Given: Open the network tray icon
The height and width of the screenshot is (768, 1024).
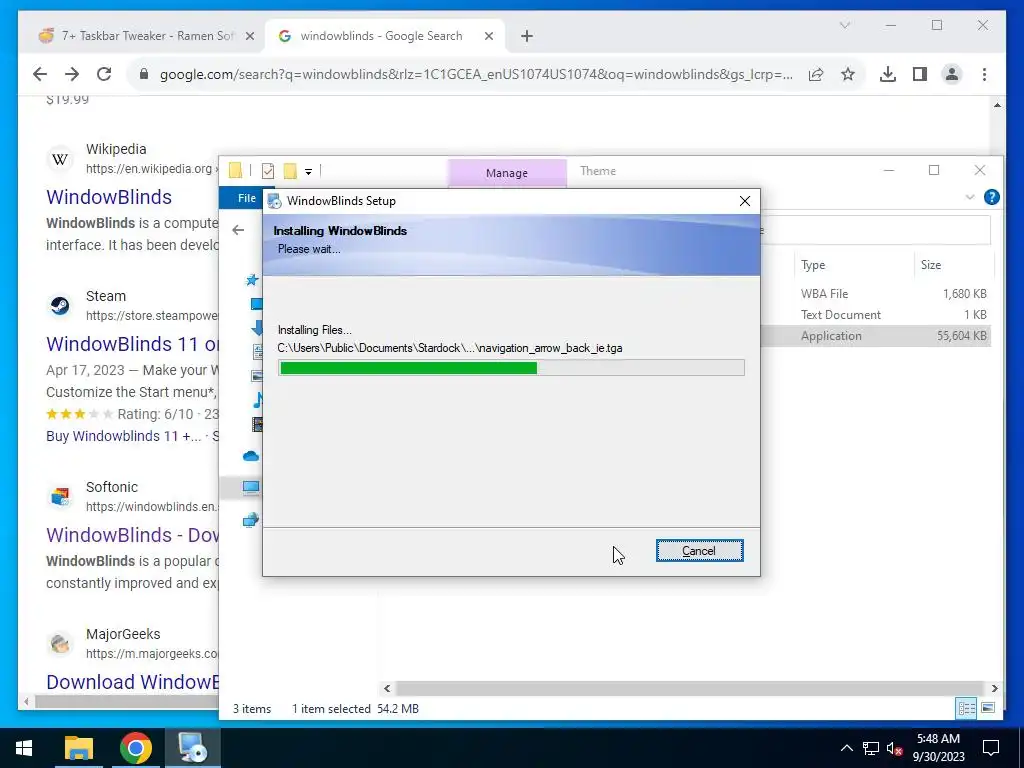Looking at the screenshot, I should point(871,748).
